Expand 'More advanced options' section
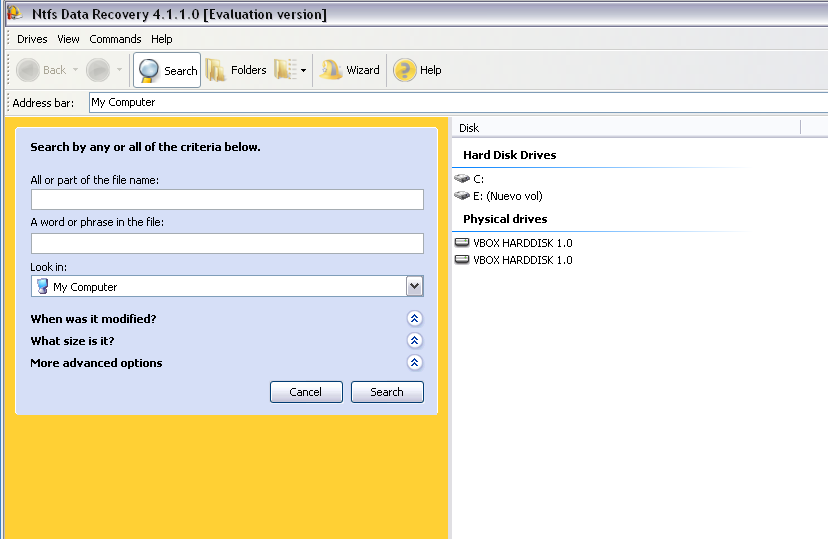 (415, 363)
